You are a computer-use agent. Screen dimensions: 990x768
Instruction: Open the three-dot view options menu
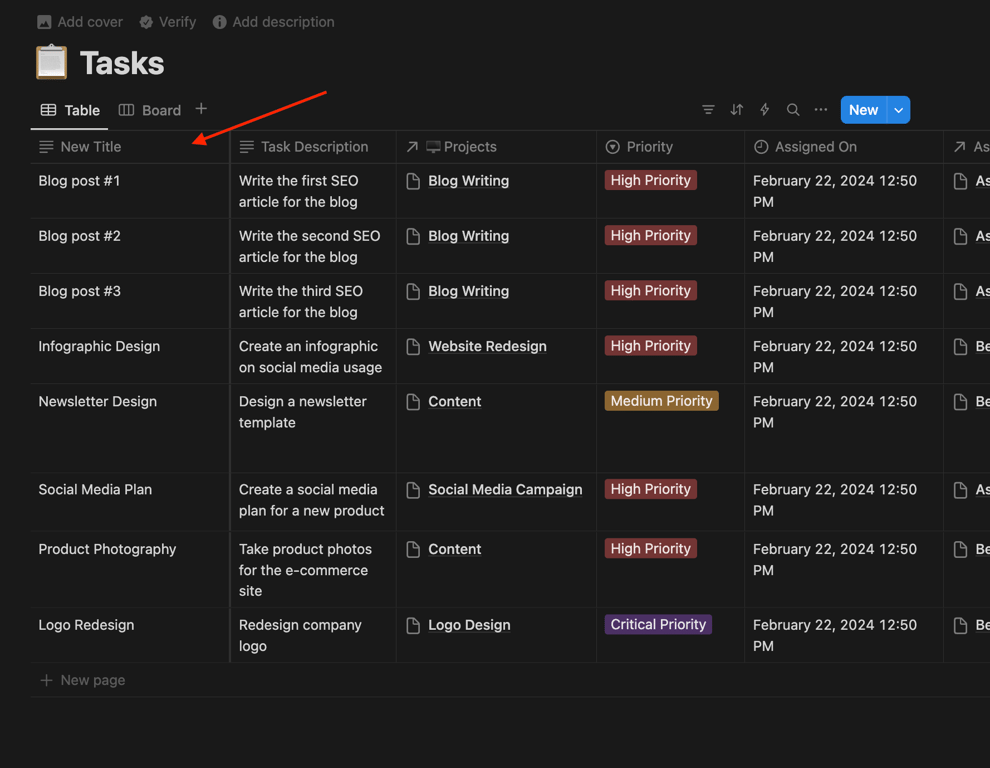coord(821,110)
